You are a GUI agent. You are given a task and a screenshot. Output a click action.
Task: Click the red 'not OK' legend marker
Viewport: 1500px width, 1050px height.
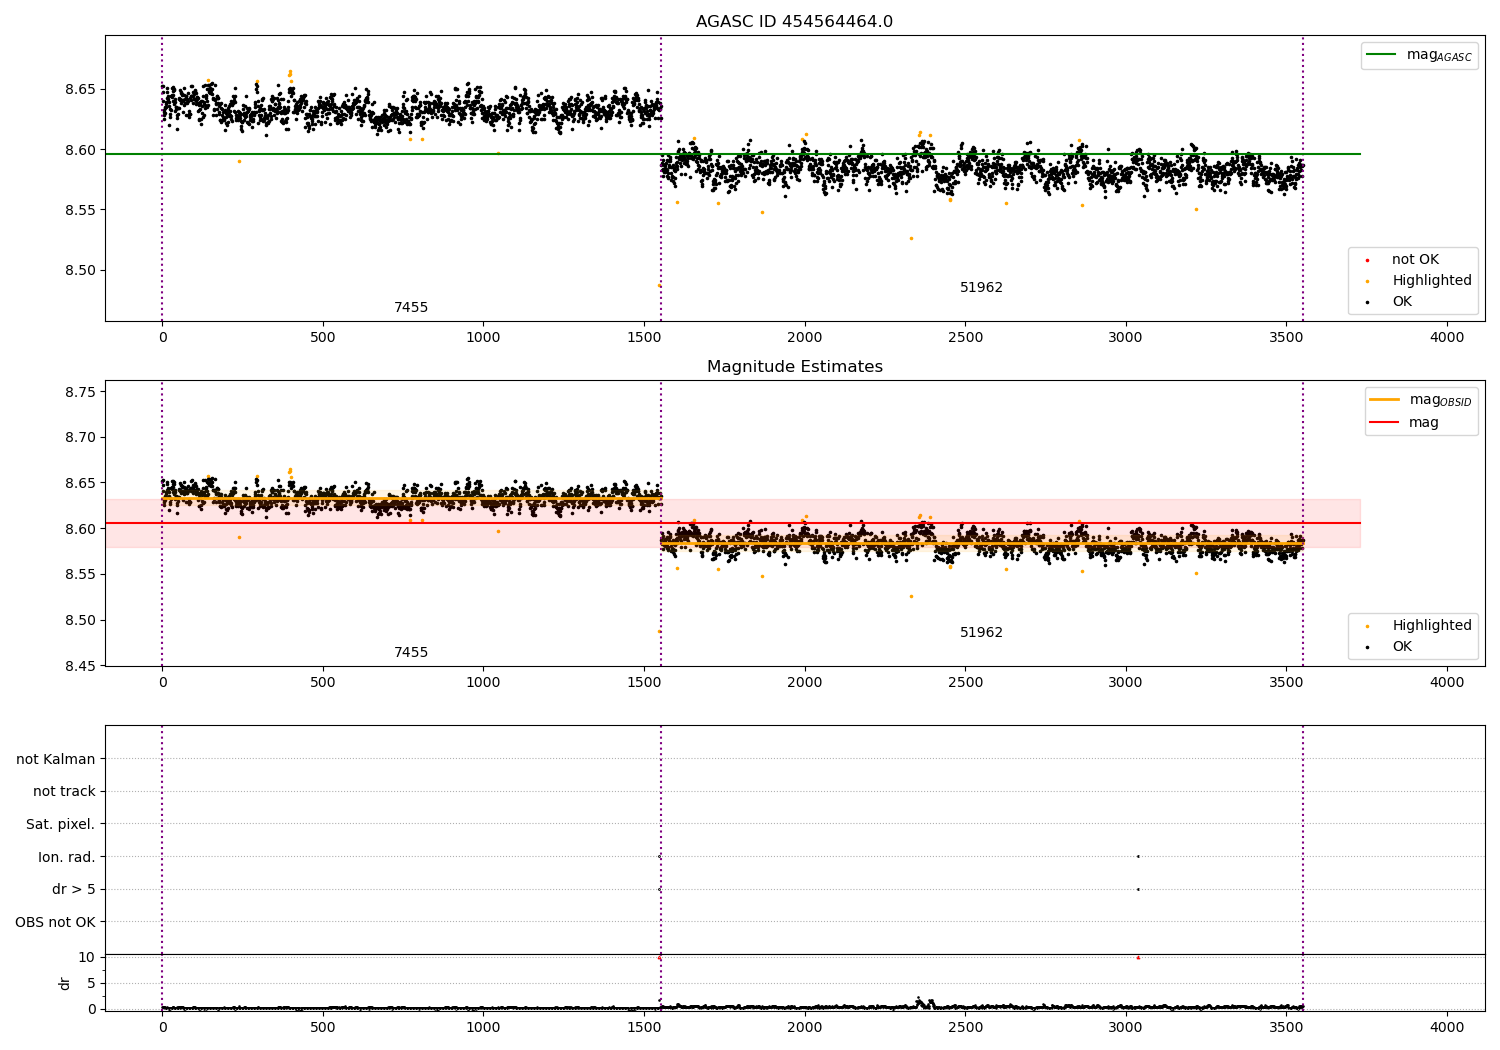[x=1367, y=260]
